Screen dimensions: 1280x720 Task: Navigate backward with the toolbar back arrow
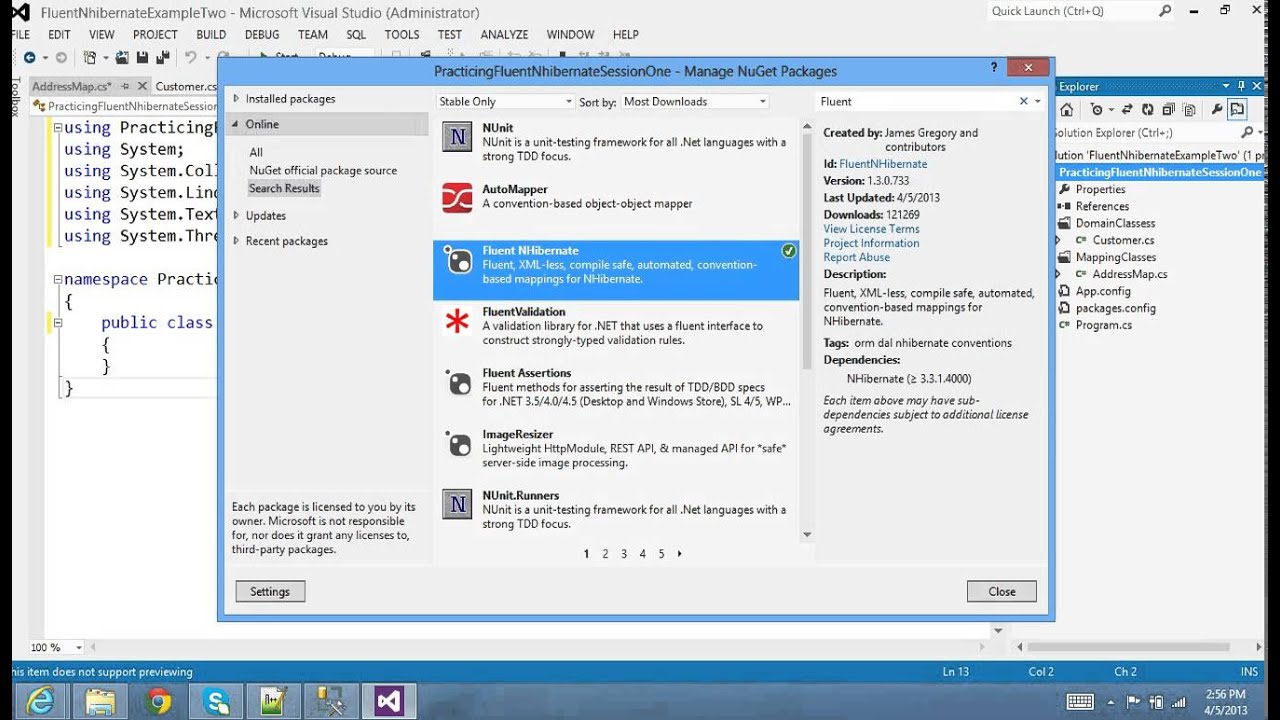(x=30, y=58)
